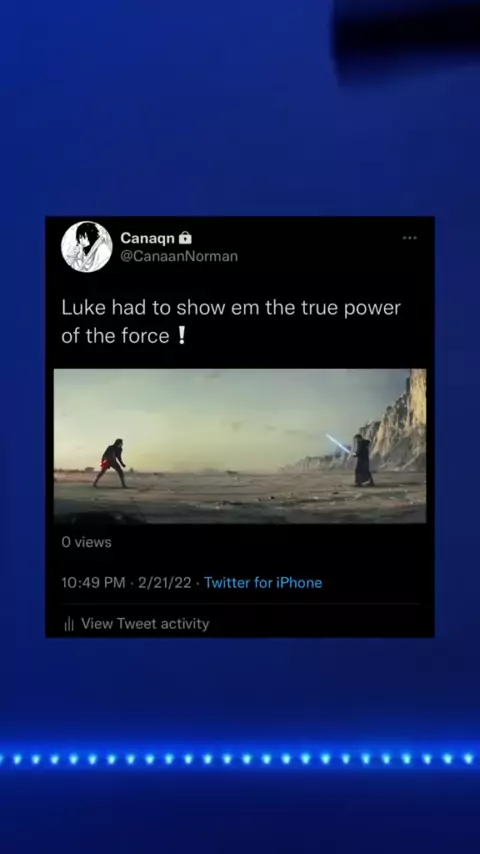Click the Canaqn profile avatar picture
Viewport: 480px width, 854px height.
pyautogui.click(x=87, y=247)
